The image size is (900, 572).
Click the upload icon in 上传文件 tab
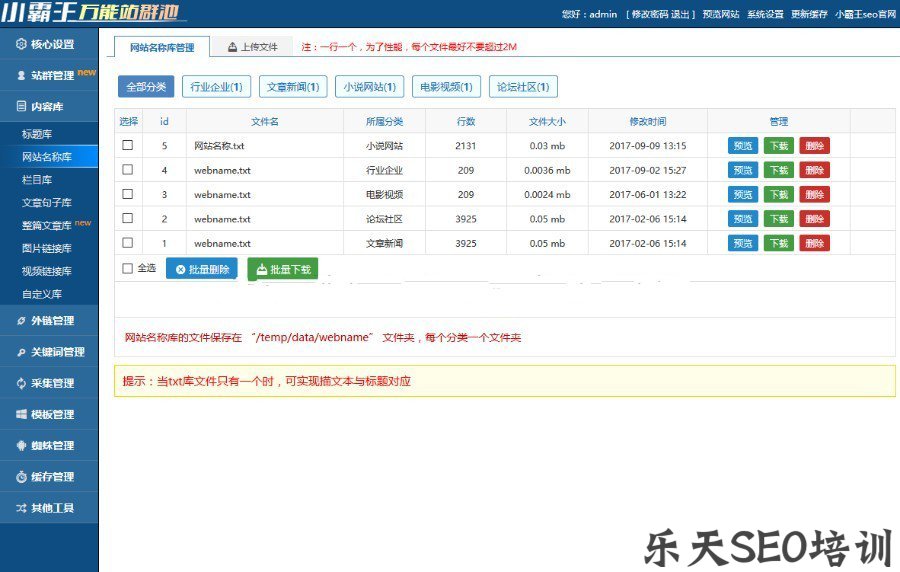pos(232,47)
